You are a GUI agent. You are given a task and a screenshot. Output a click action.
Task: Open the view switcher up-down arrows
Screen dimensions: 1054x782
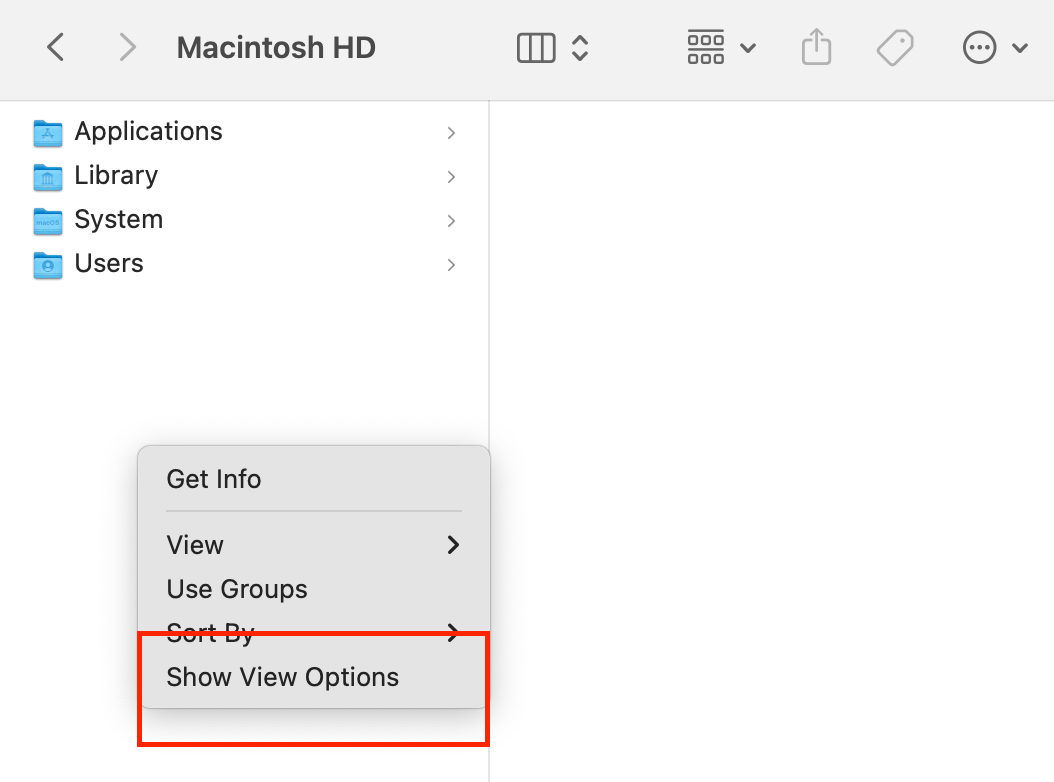tap(580, 47)
